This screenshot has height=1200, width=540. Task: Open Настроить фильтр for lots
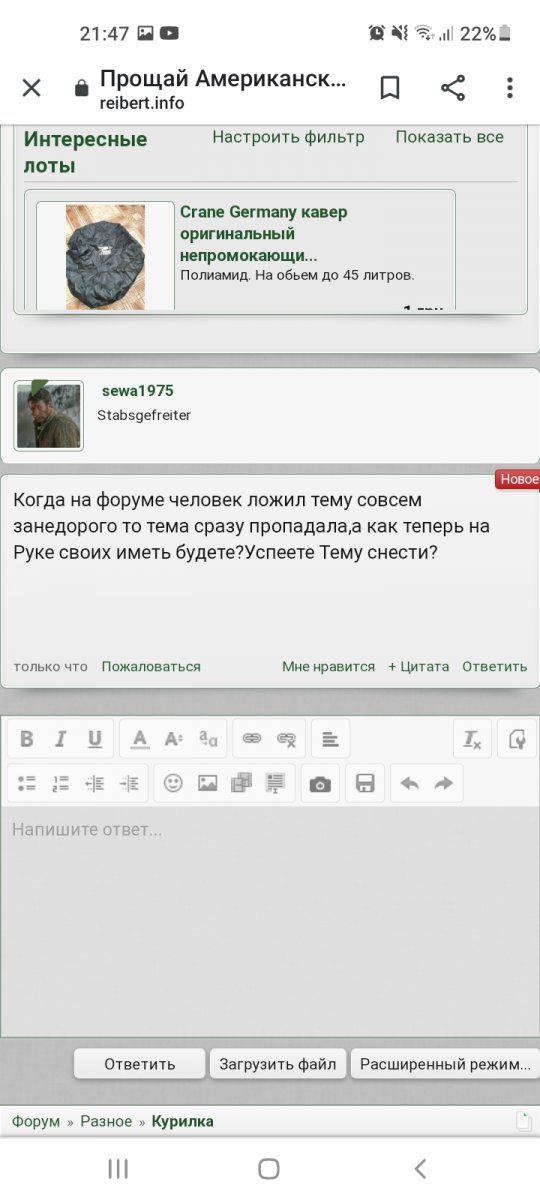coord(288,137)
